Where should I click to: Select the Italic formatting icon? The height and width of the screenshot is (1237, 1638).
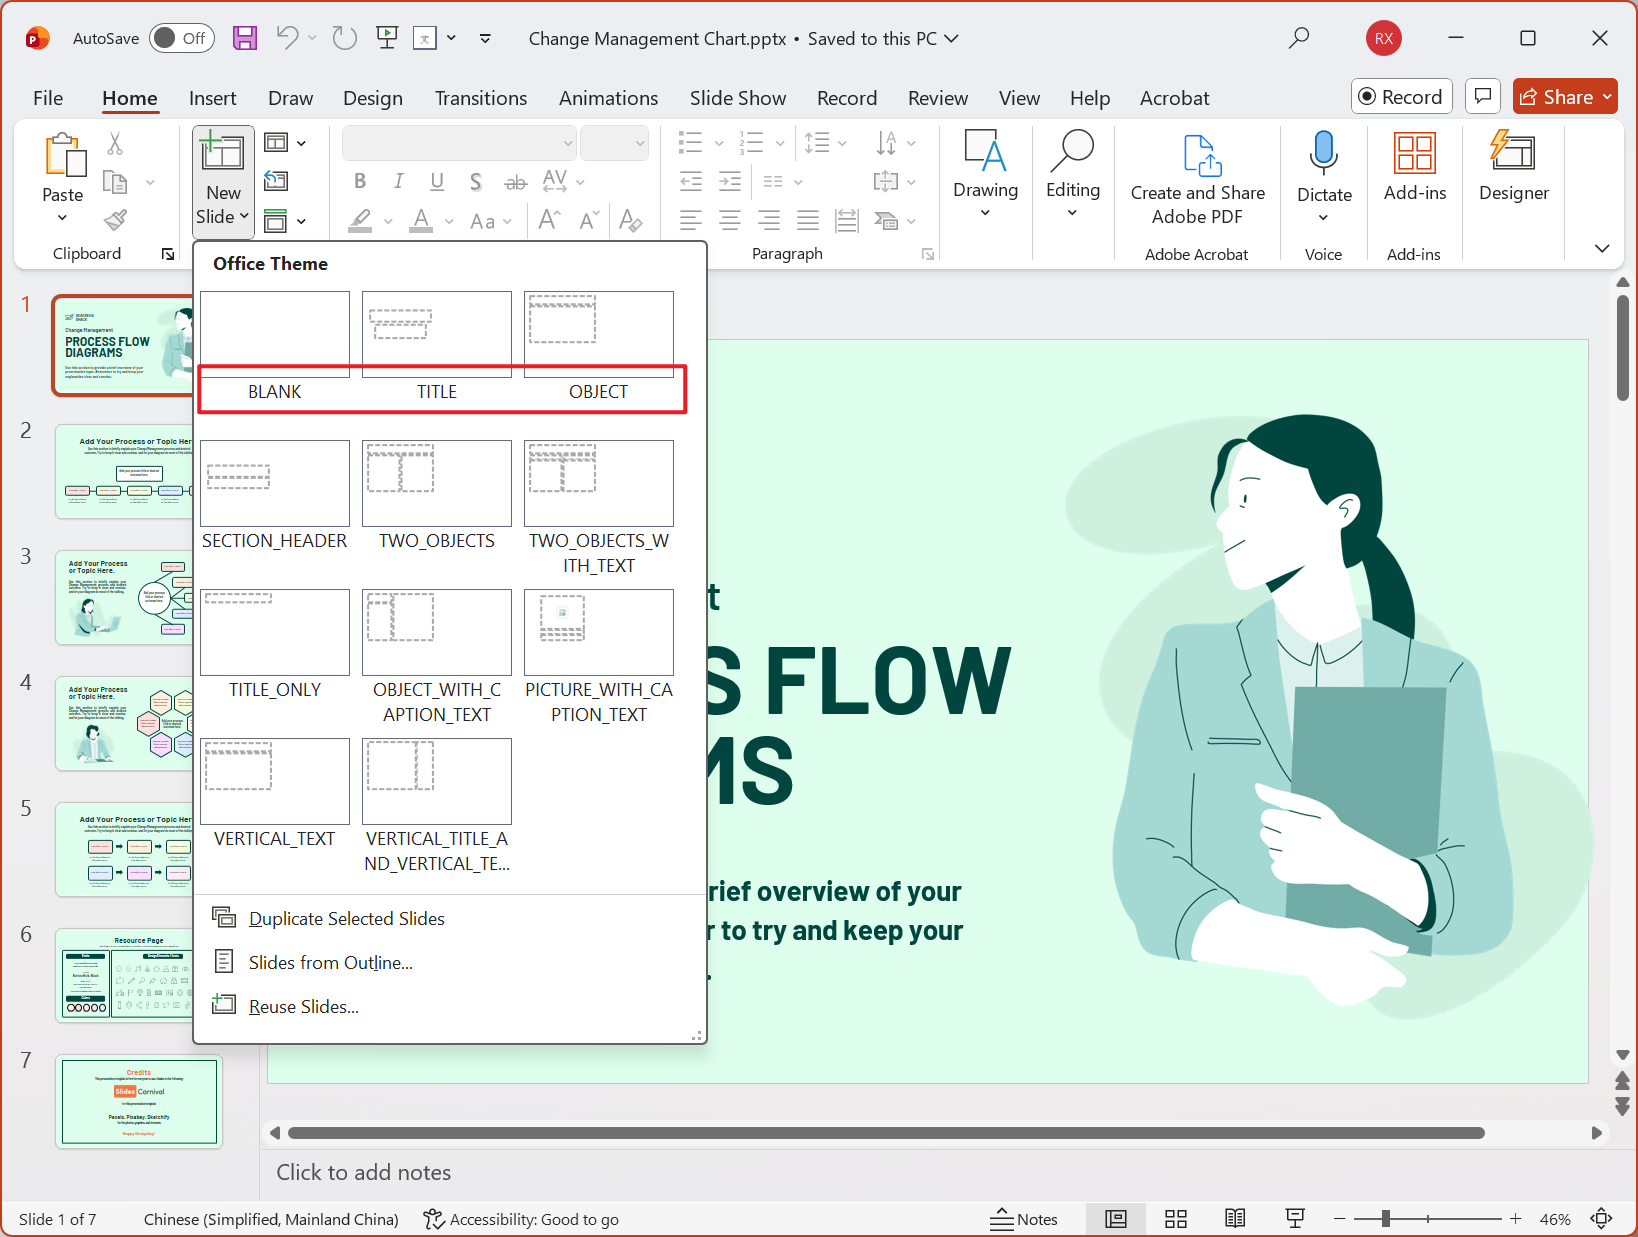[398, 181]
